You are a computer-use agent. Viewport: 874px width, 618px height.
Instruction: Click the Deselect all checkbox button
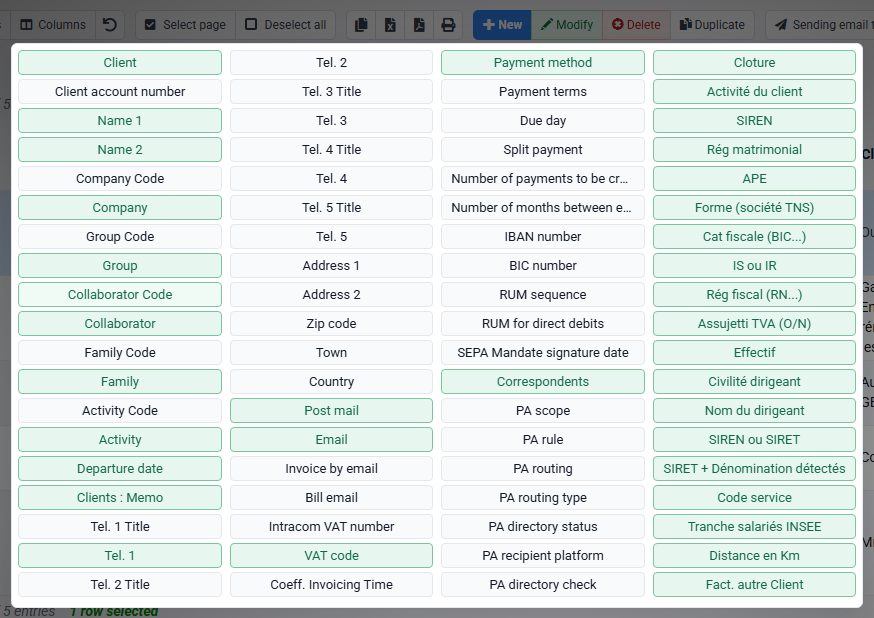[285, 25]
